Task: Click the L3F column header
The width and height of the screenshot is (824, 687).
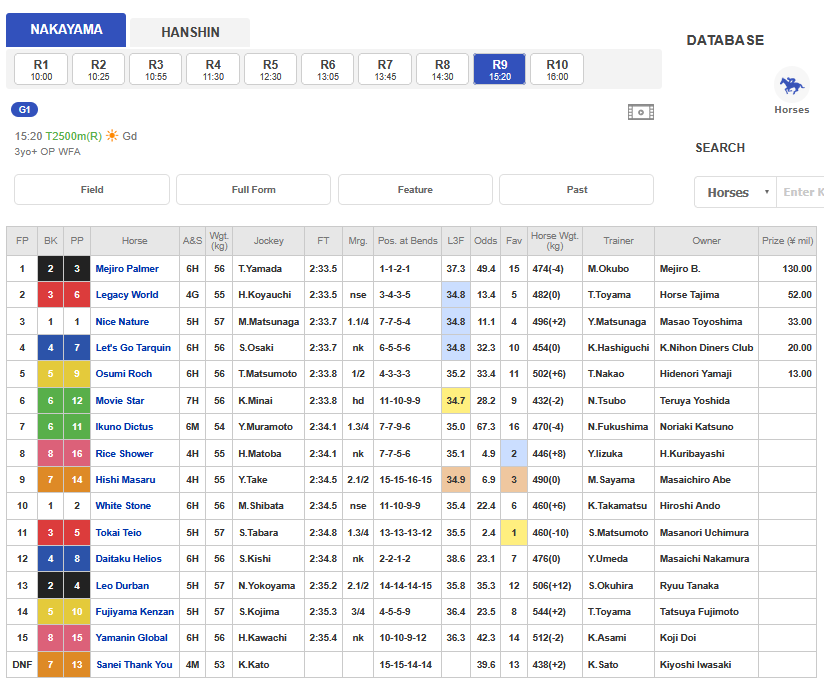Action: (x=456, y=241)
